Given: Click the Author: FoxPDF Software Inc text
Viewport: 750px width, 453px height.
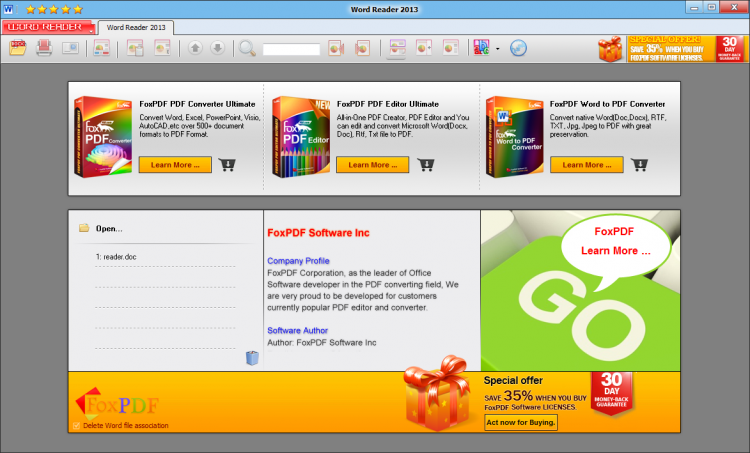Looking at the screenshot, I should (321, 343).
